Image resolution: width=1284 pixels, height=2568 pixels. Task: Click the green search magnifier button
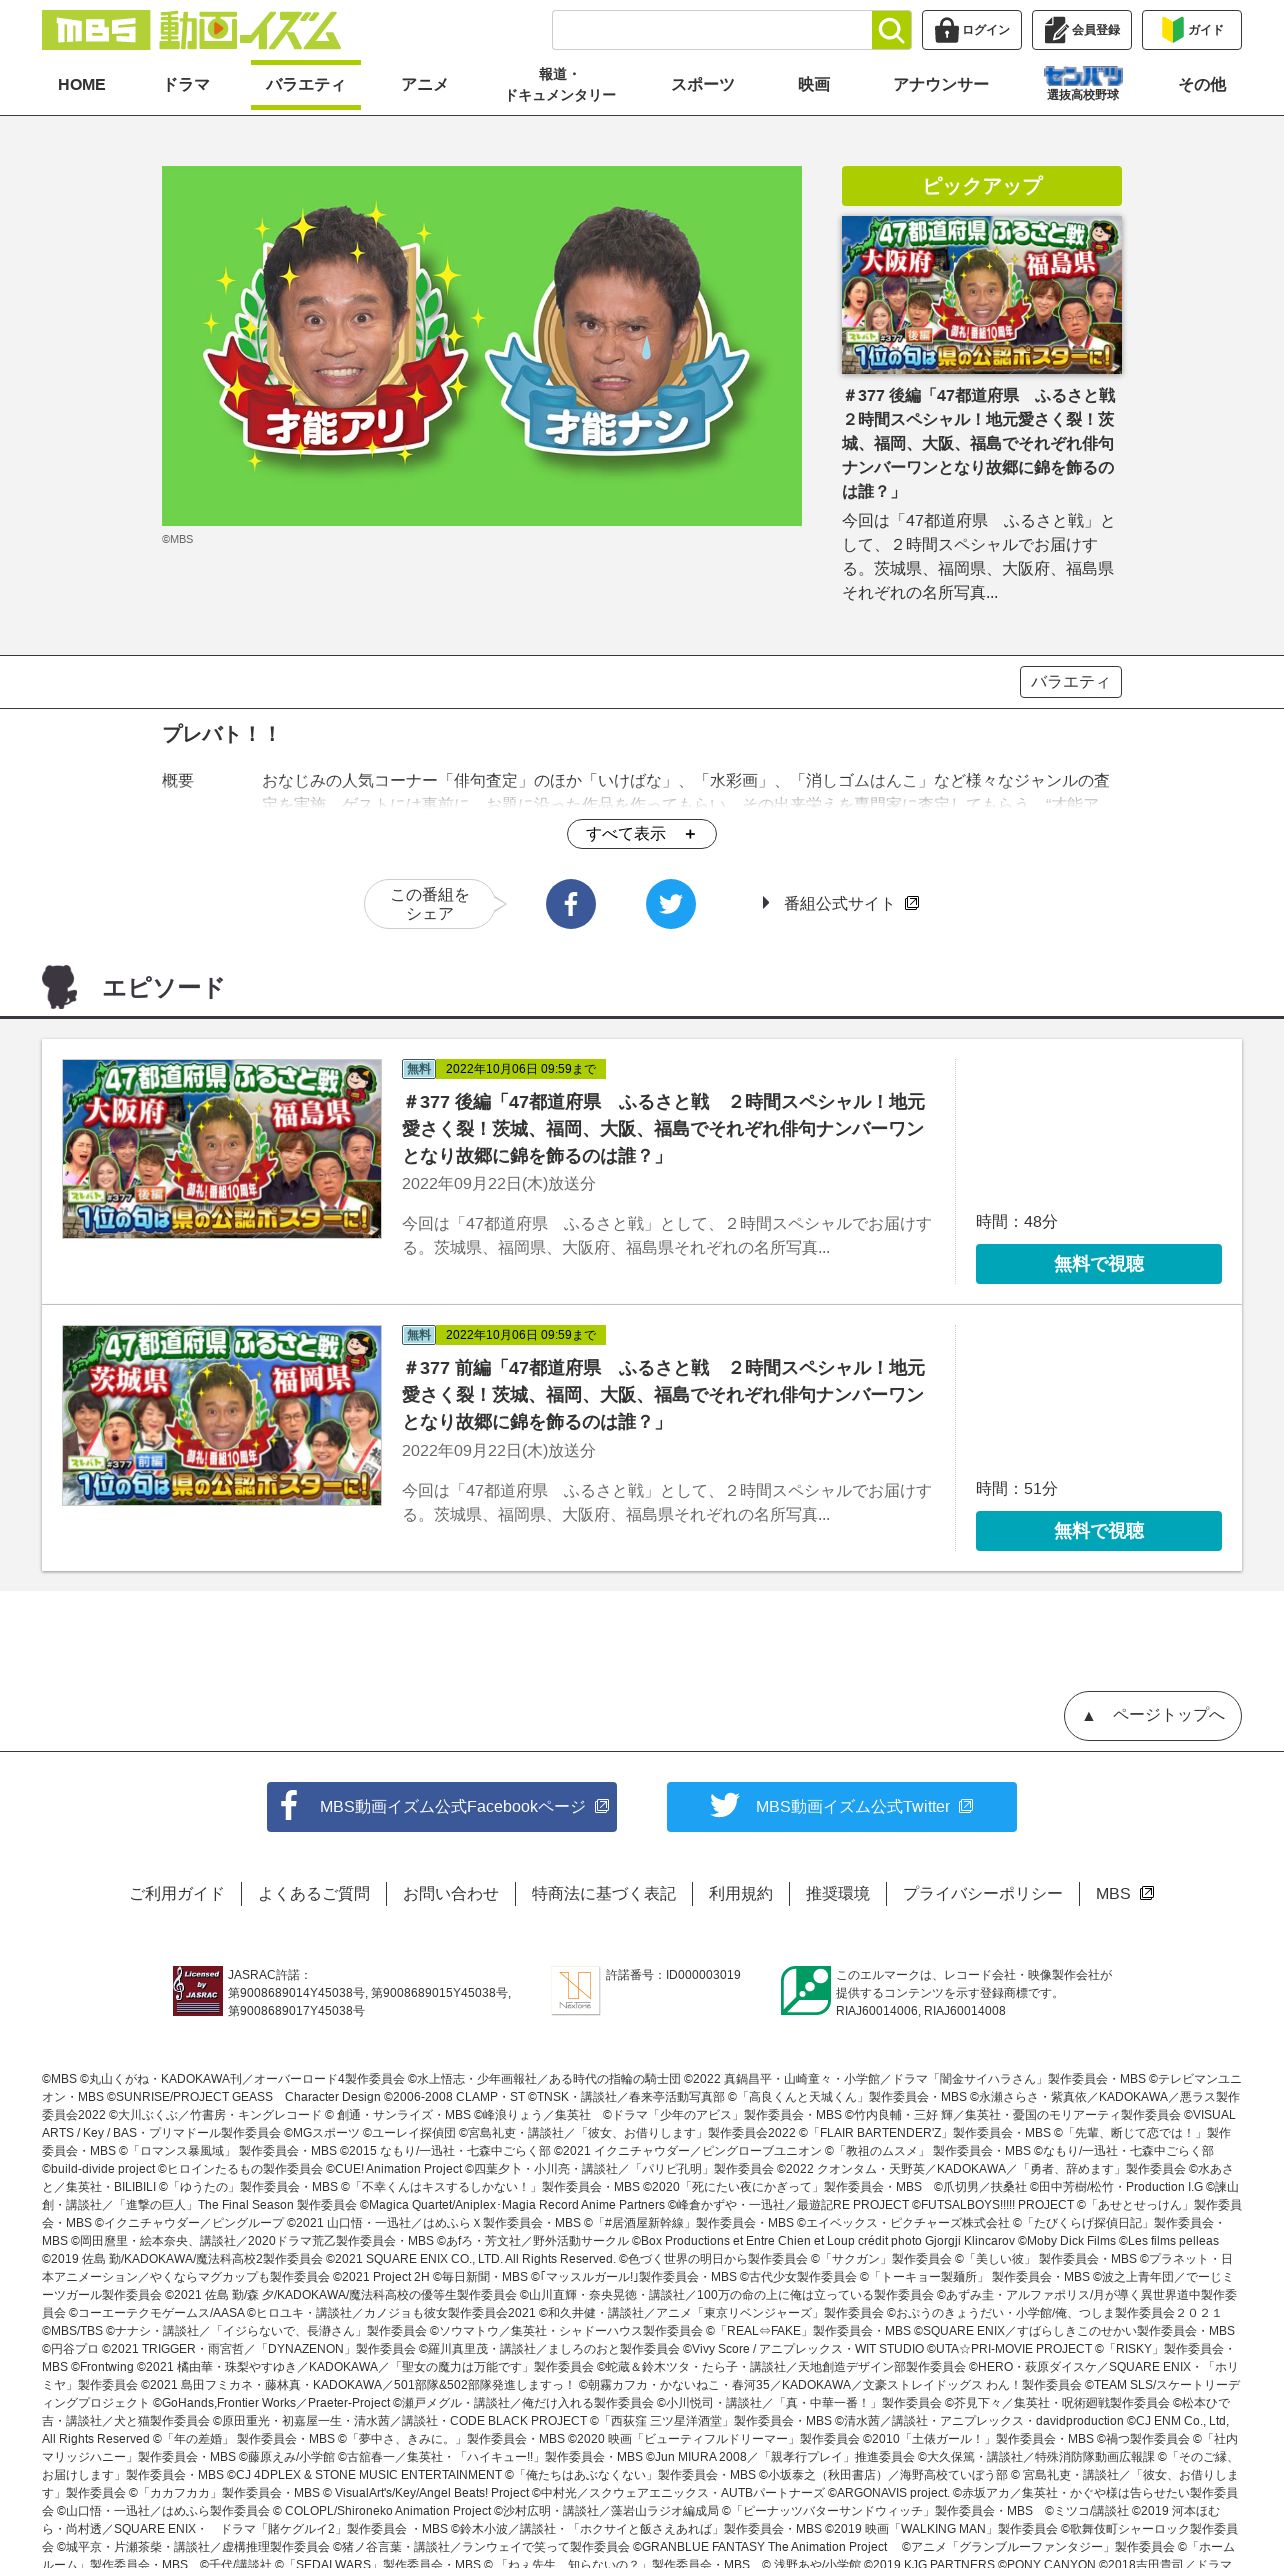(891, 30)
